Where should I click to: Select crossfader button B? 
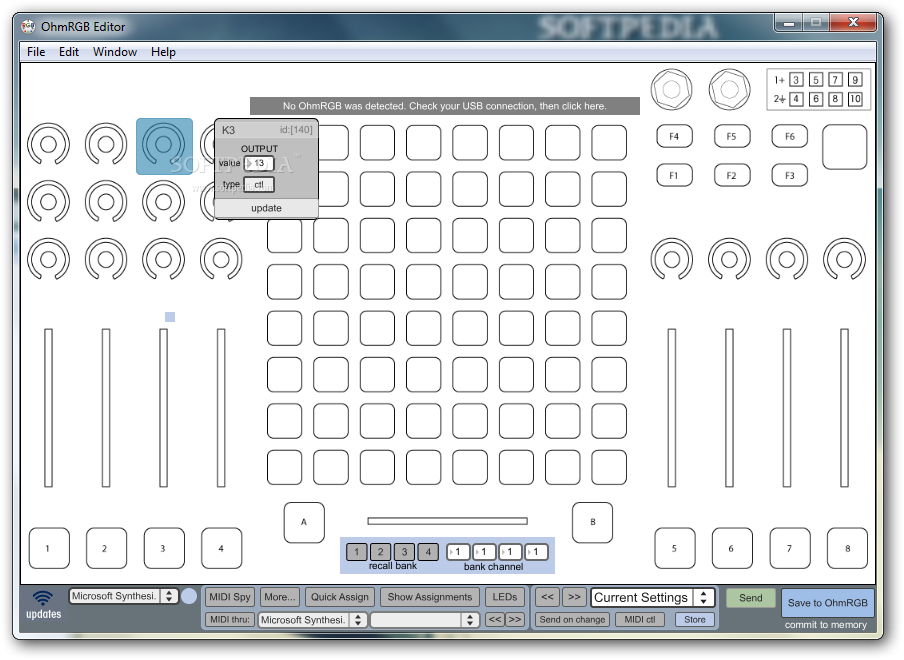[x=592, y=522]
